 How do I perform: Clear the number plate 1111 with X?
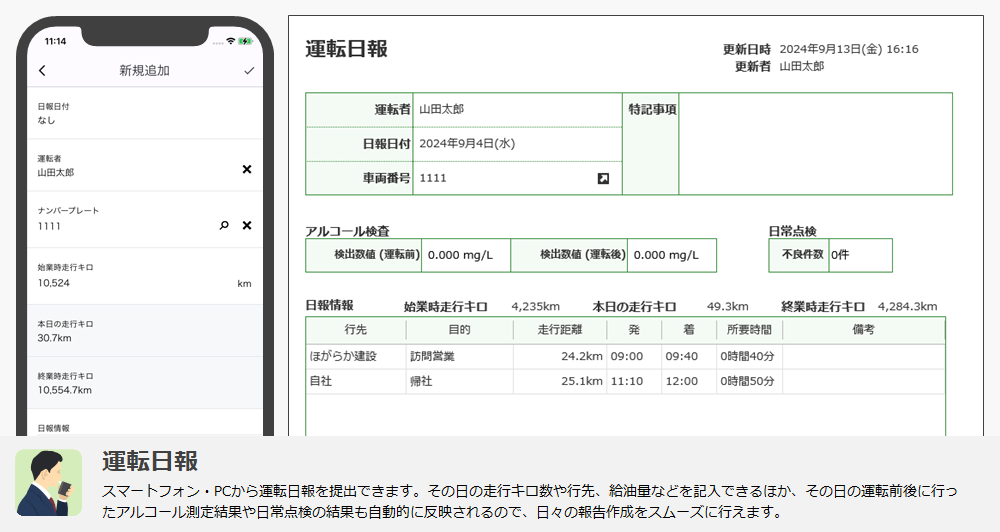coord(247,226)
